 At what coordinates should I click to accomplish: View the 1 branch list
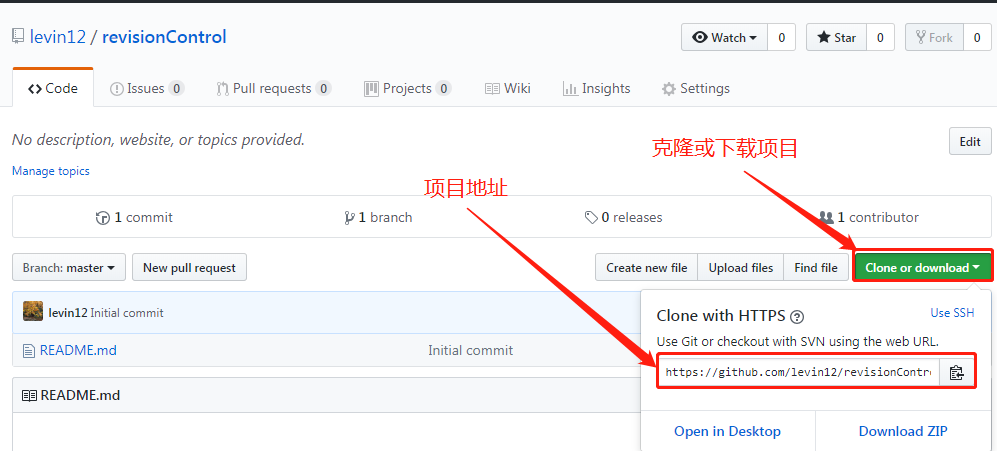[x=378, y=218]
